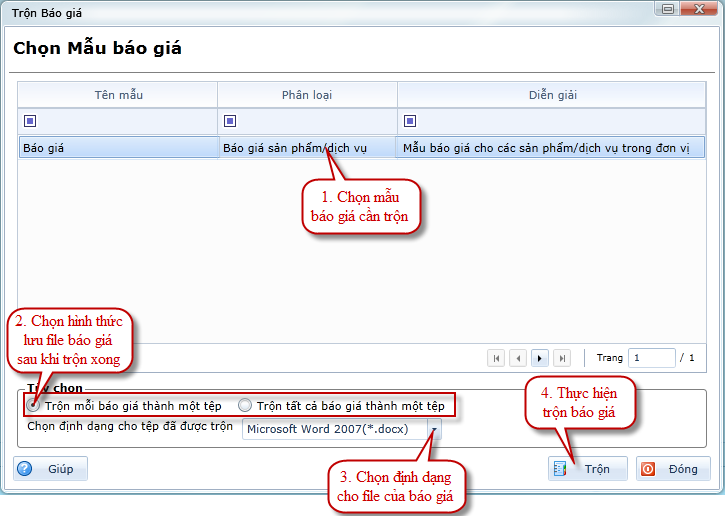The image size is (725, 516).
Task: Go to previous page in pager
Action: point(518,358)
